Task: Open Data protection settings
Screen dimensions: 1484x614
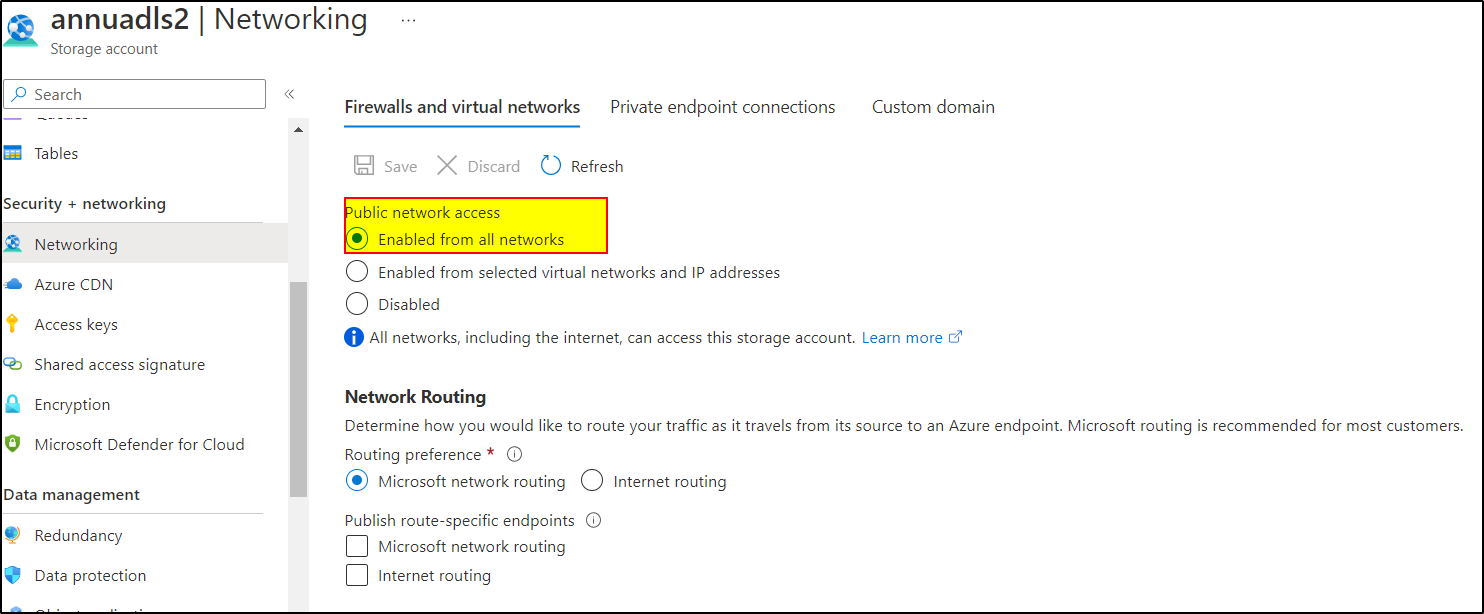Action: [x=89, y=574]
